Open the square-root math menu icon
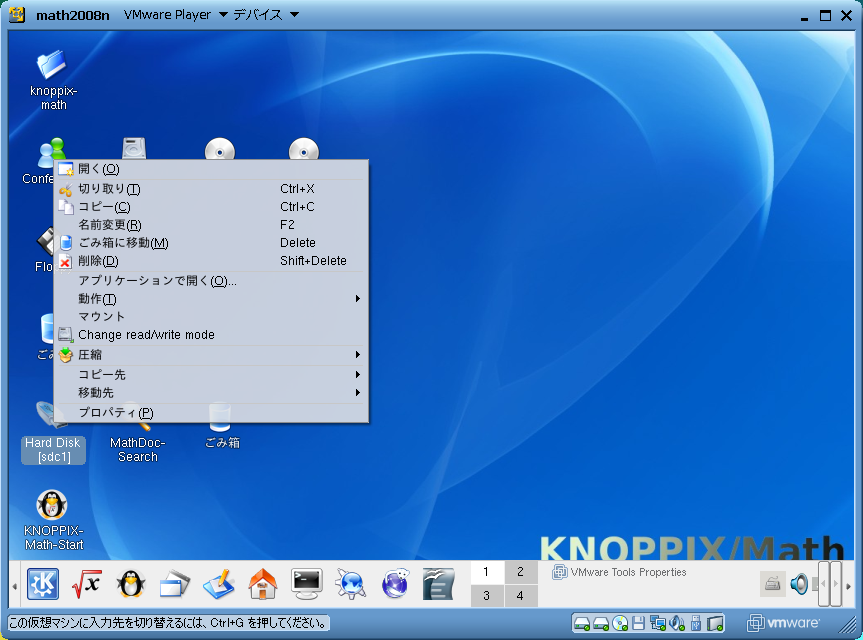This screenshot has height=640, width=863. click(x=86, y=584)
